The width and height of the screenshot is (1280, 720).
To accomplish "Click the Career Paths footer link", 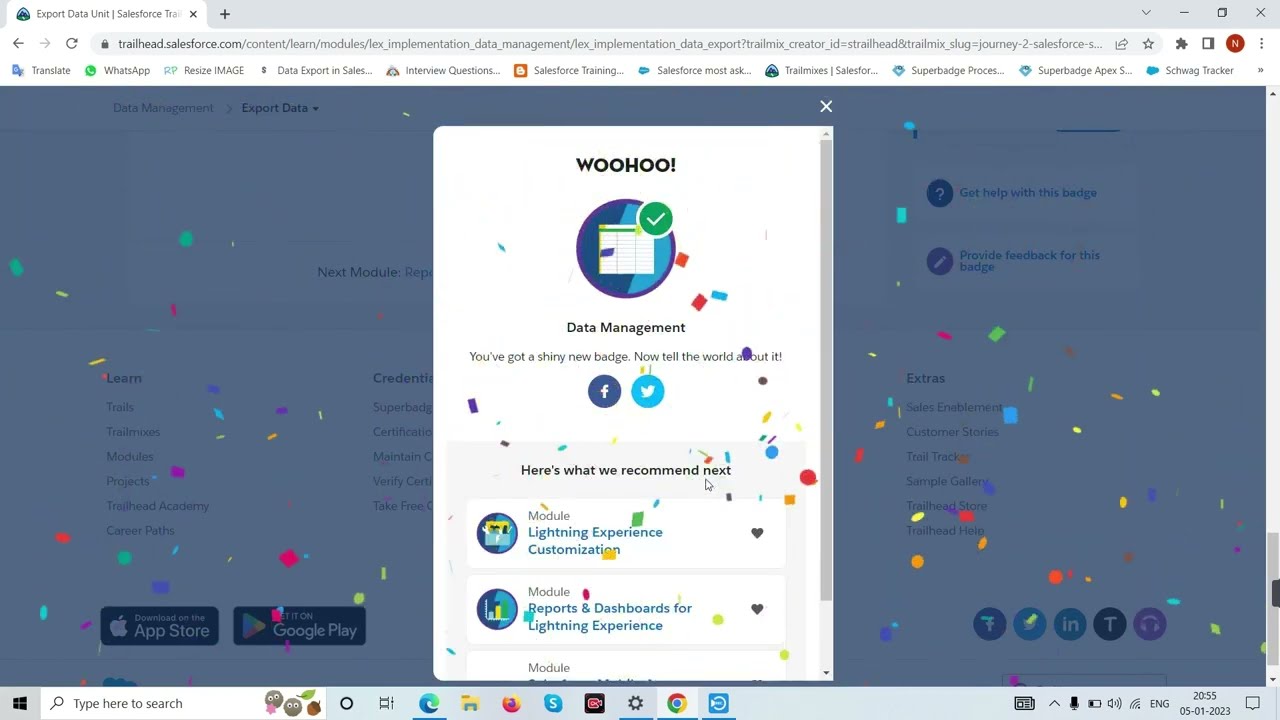I will click(140, 531).
